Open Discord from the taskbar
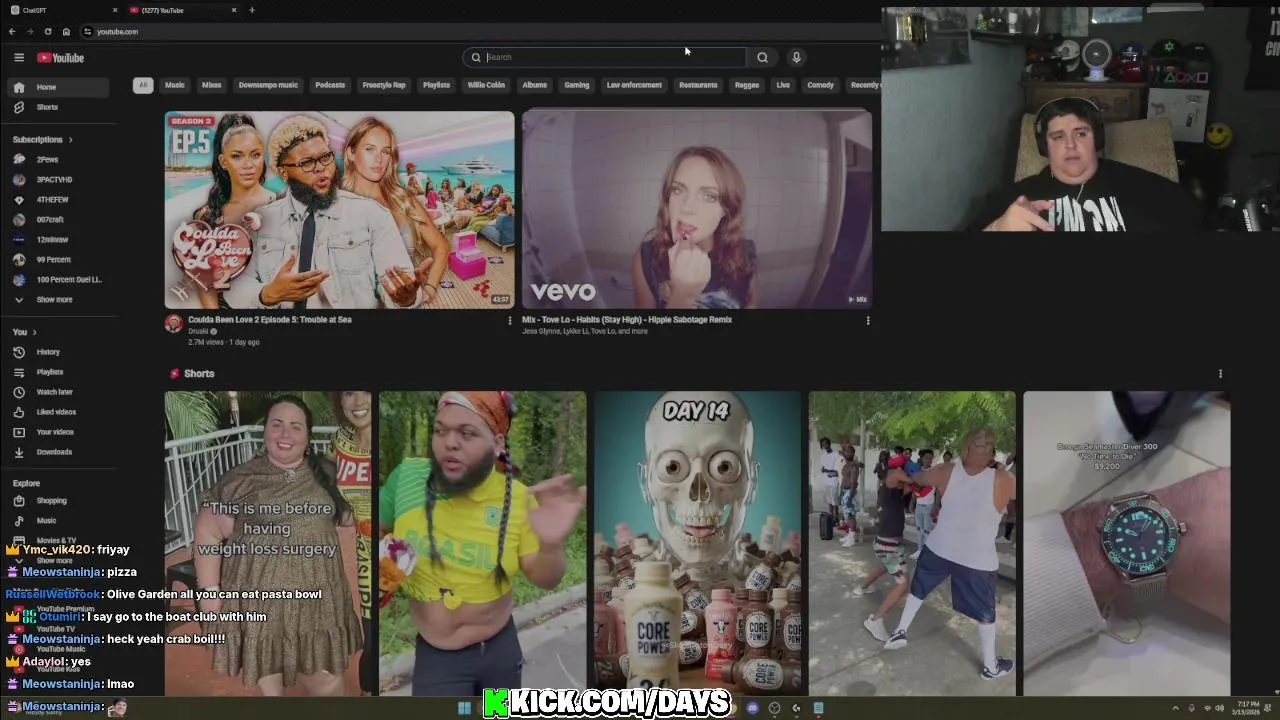This screenshot has width=1280, height=720. coord(752,708)
